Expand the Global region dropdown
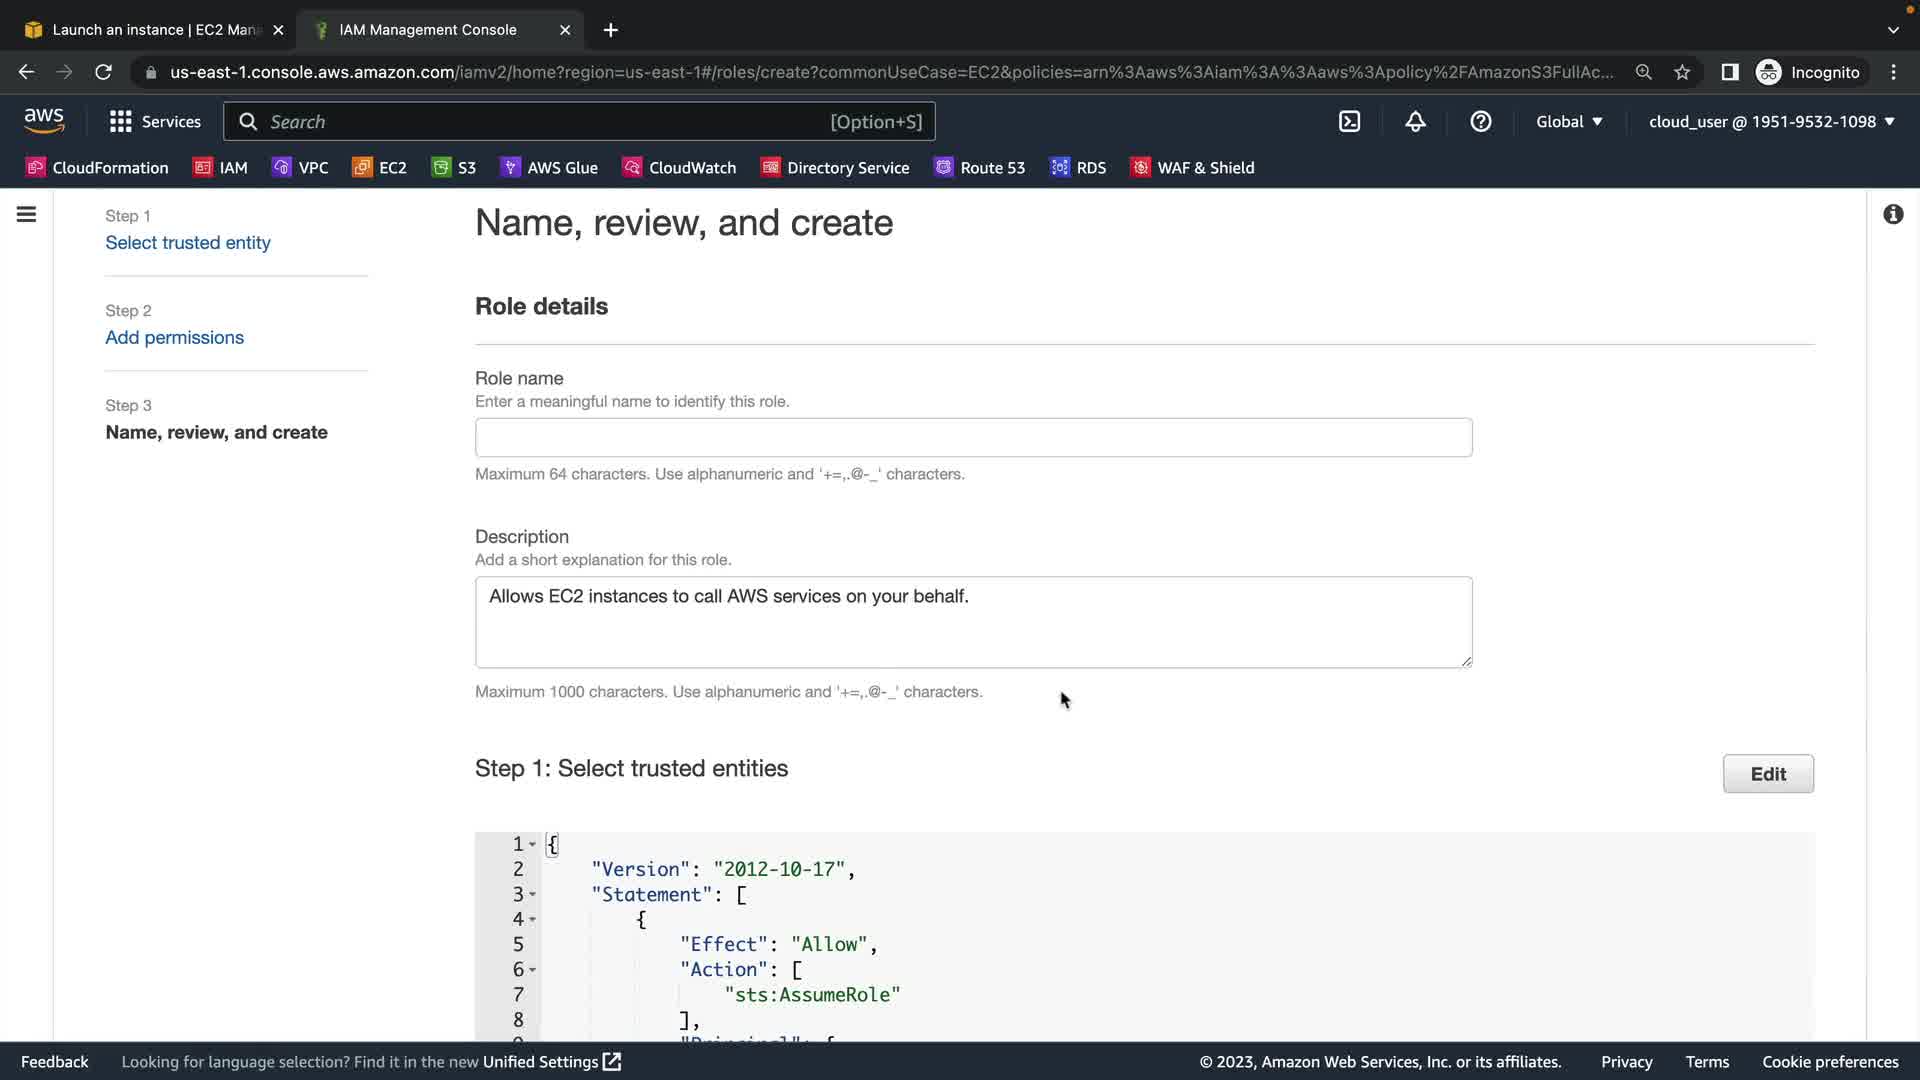This screenshot has height=1080, width=1920. [1569, 121]
